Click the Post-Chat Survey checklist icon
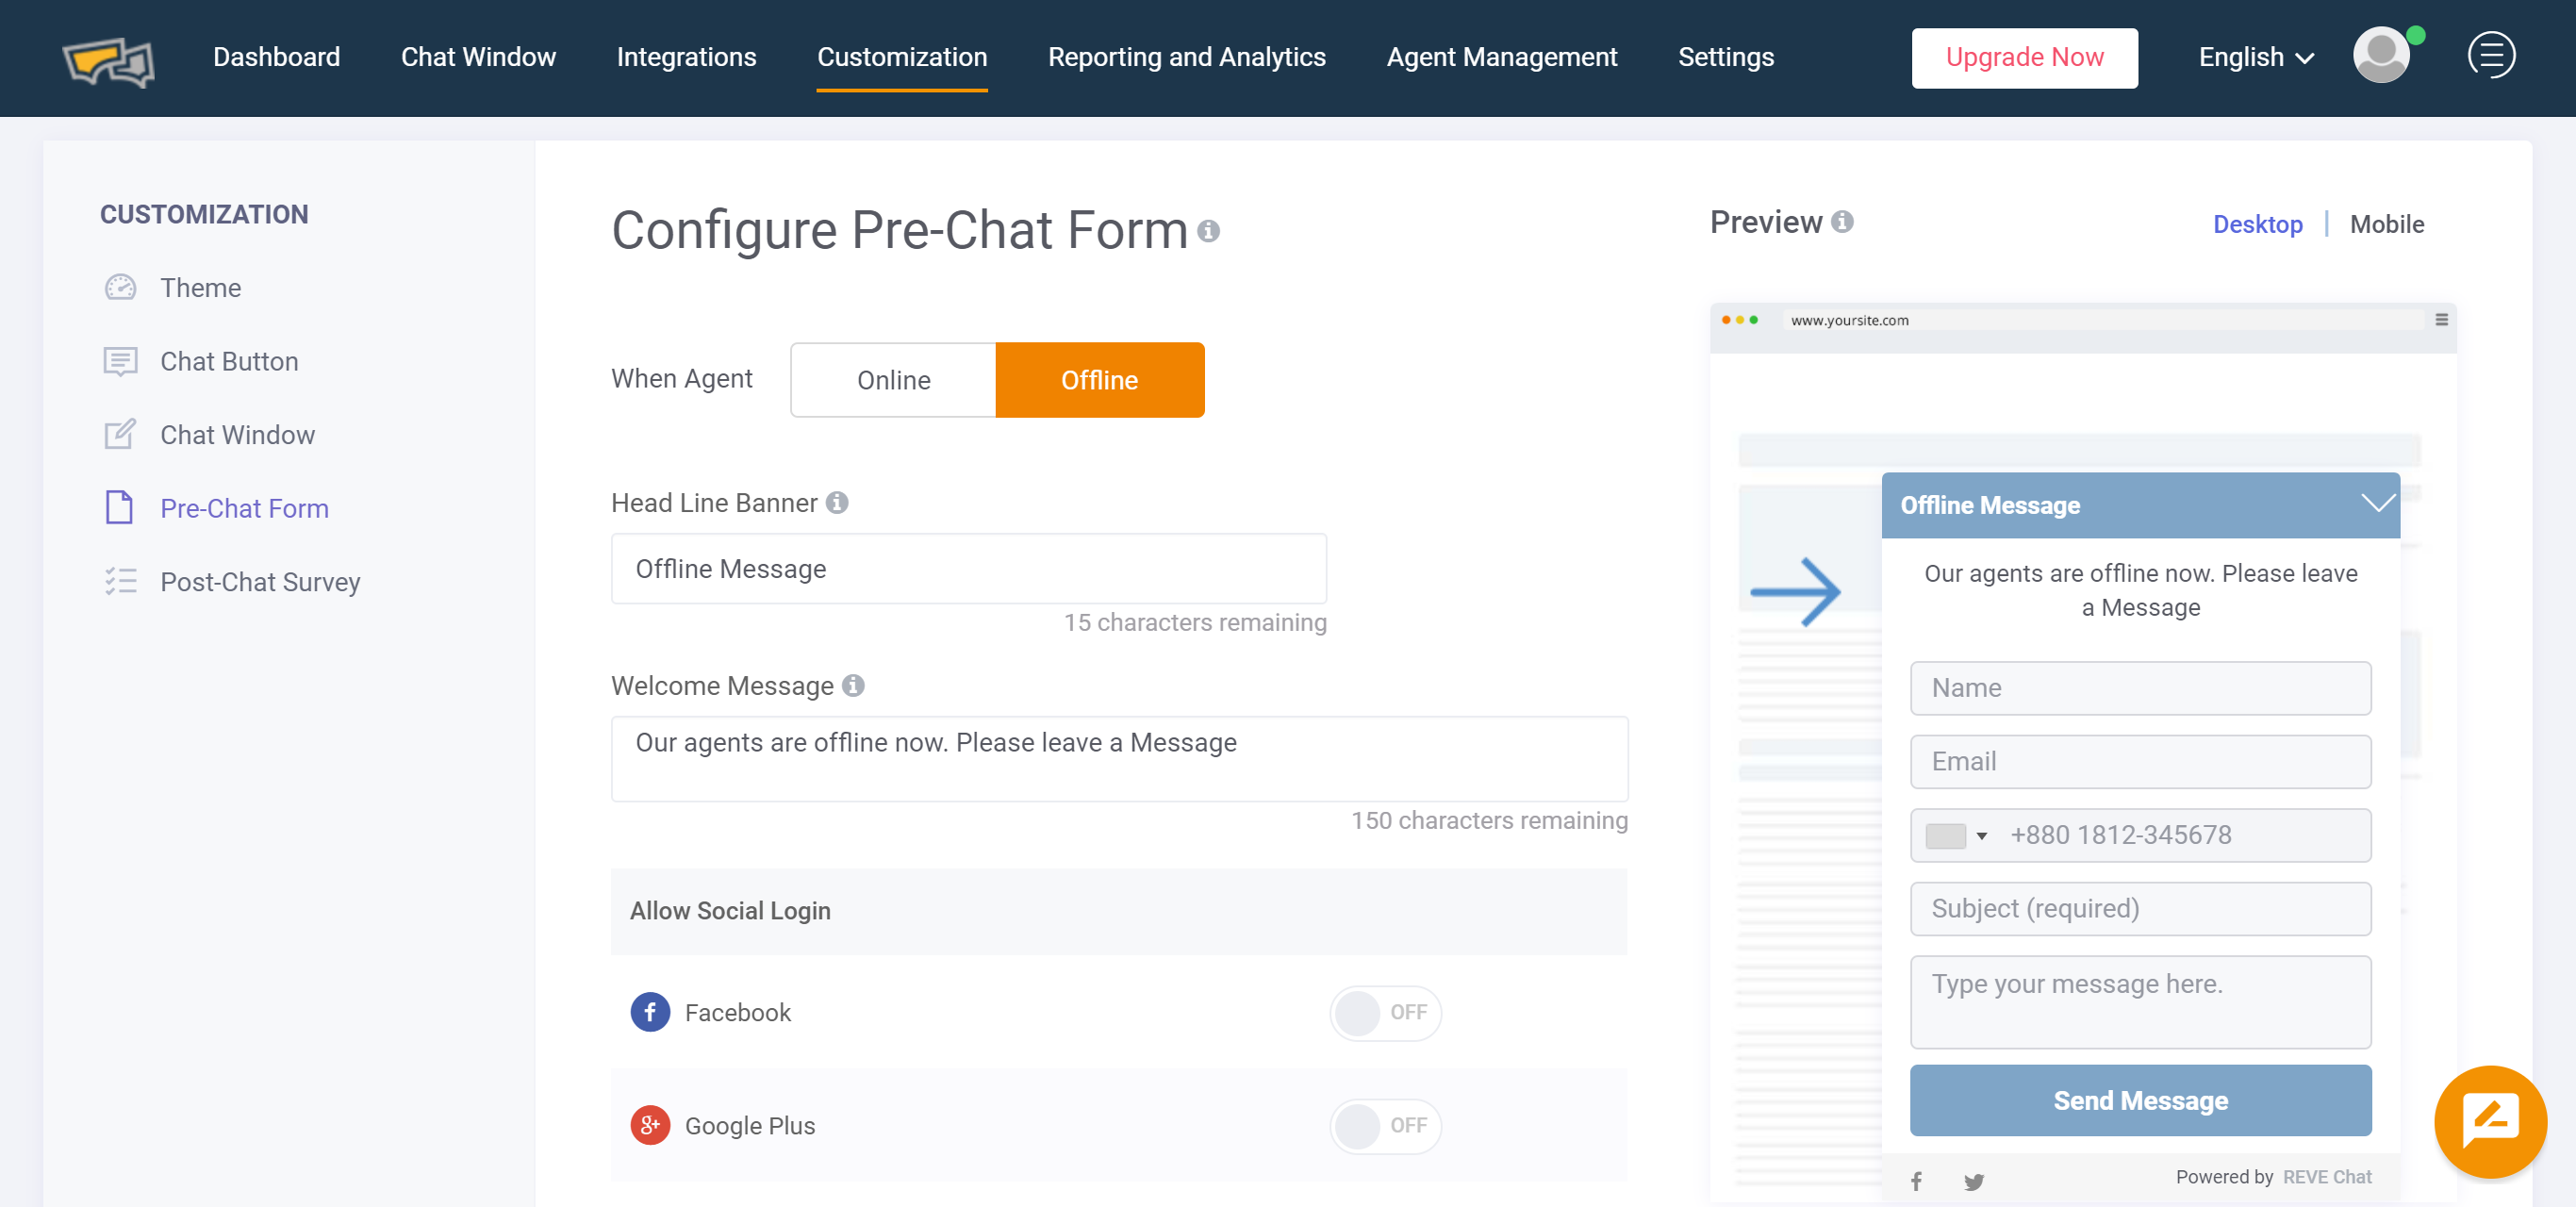This screenshot has height=1207, width=2576. click(120, 581)
